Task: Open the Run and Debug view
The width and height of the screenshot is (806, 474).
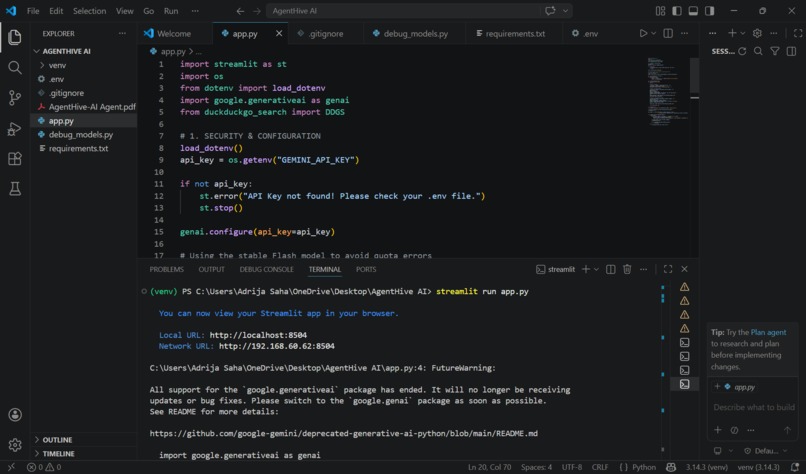Action: click(15, 129)
